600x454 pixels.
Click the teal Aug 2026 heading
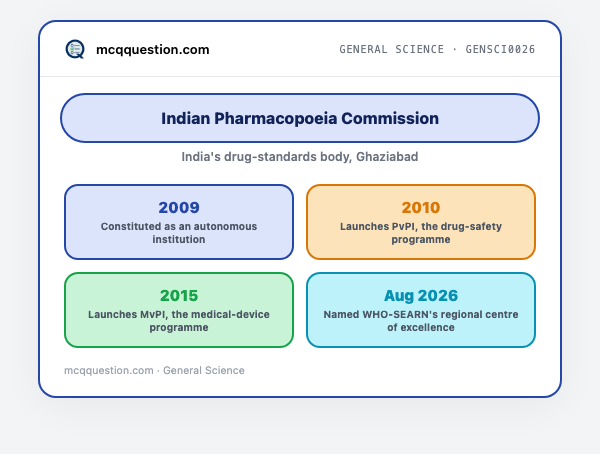click(421, 296)
